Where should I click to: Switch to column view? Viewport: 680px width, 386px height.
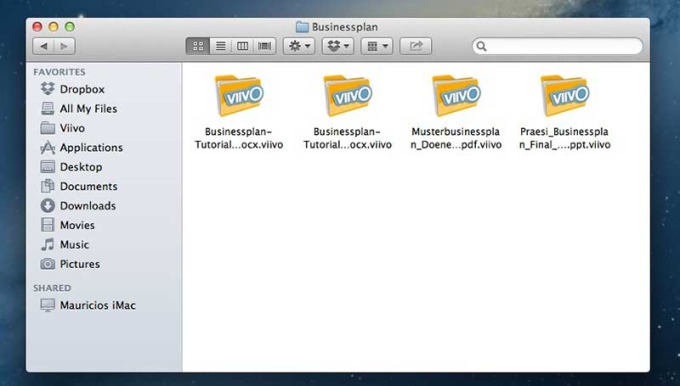pos(242,46)
